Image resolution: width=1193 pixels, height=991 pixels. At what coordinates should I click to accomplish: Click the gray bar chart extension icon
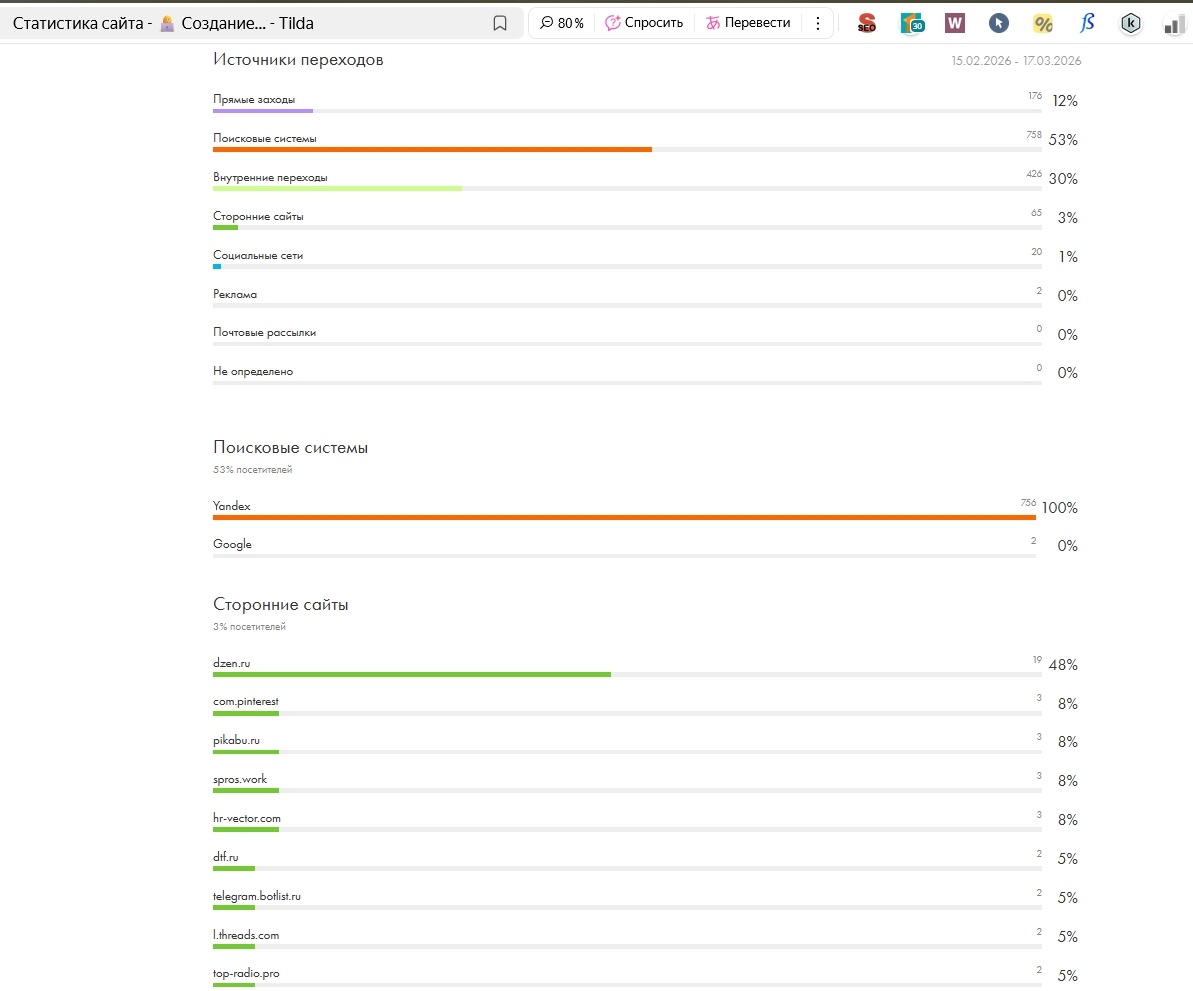point(1174,24)
